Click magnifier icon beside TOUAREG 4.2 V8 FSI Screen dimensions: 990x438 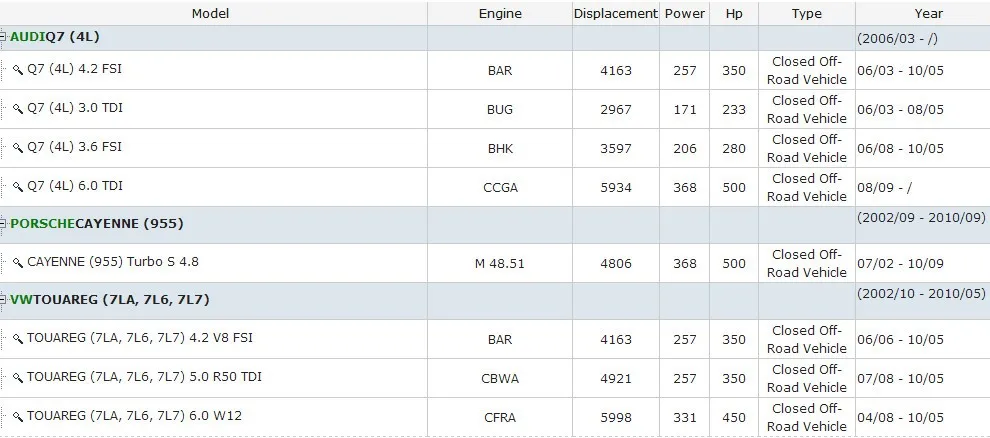click(18, 339)
